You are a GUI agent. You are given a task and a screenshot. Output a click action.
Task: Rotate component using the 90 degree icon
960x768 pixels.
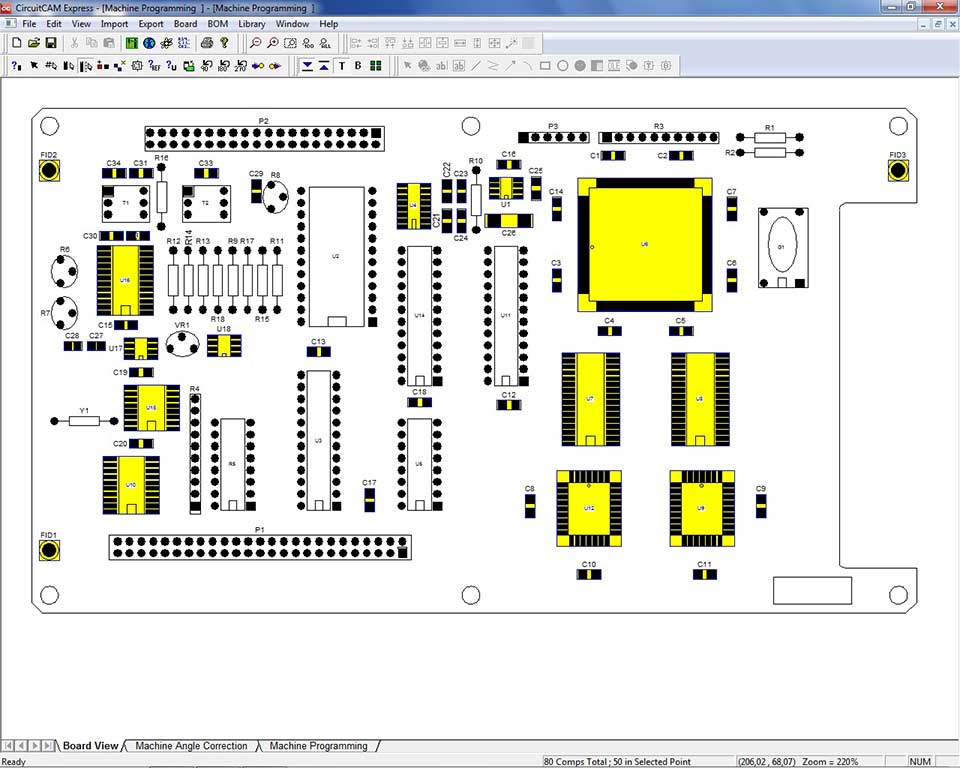point(206,66)
